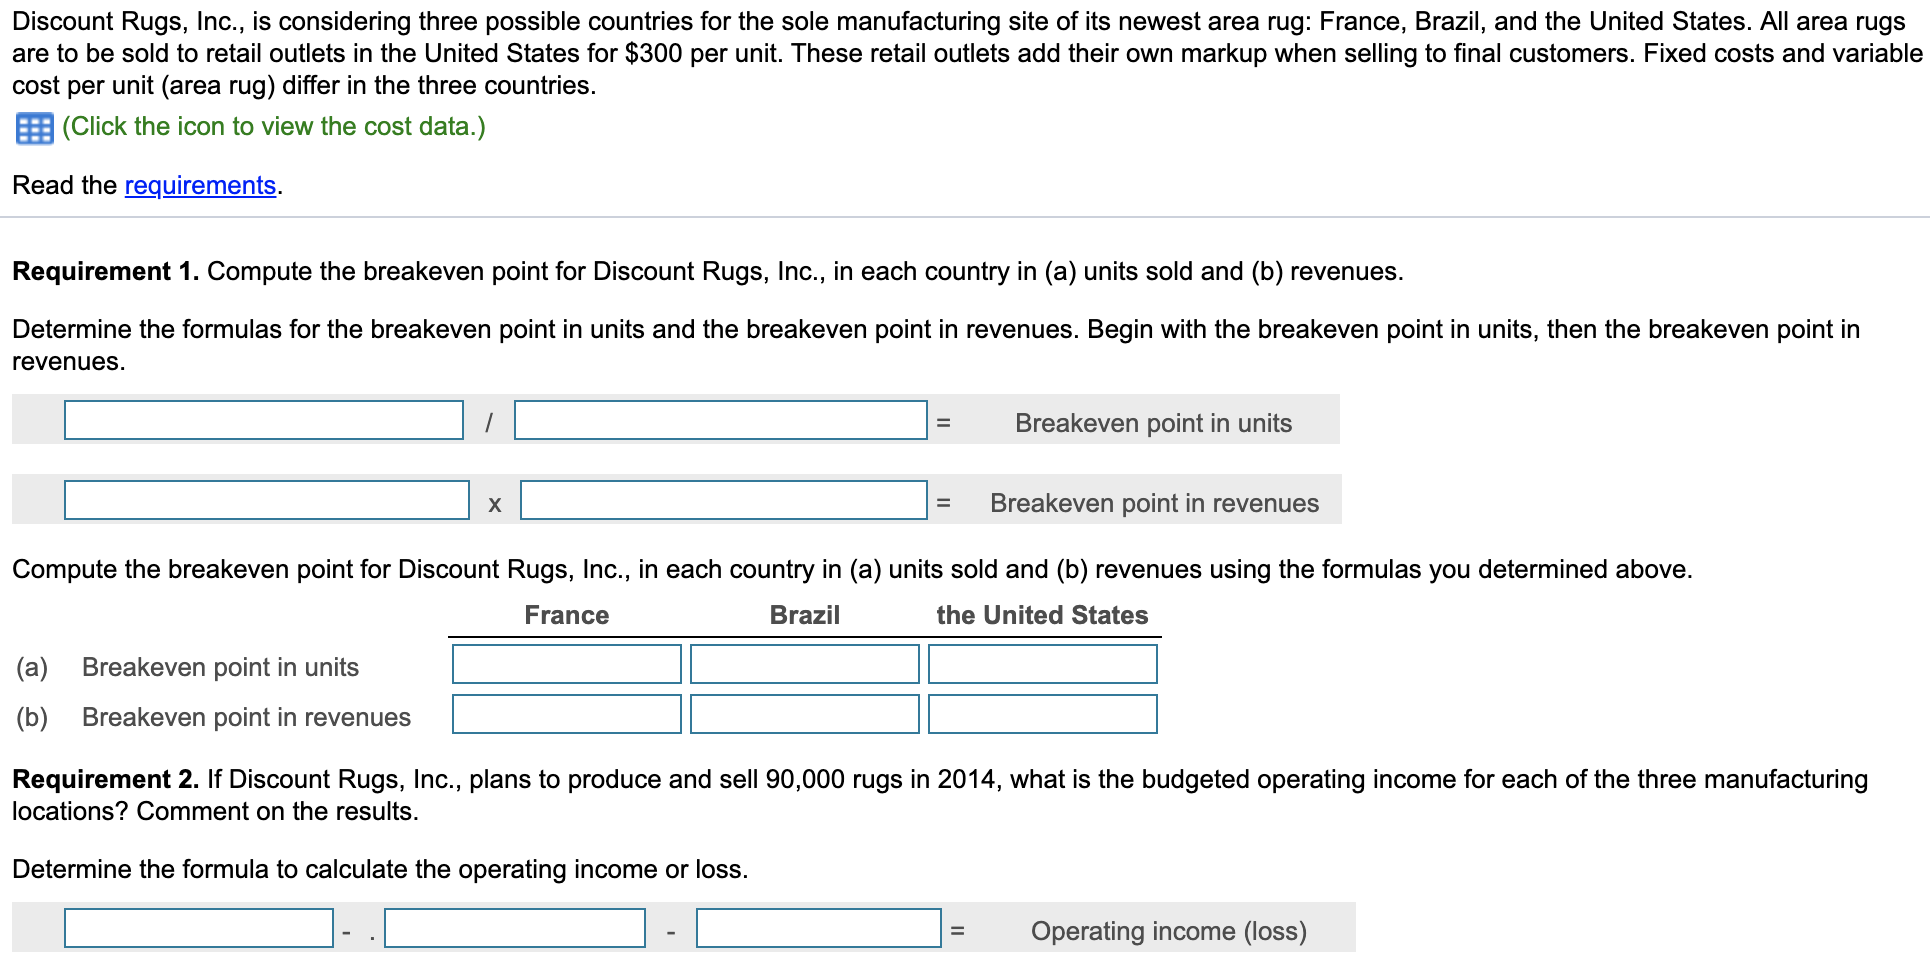This screenshot has width=1930, height=974.
Task: Enter France breakeven point in units
Action: (565, 663)
